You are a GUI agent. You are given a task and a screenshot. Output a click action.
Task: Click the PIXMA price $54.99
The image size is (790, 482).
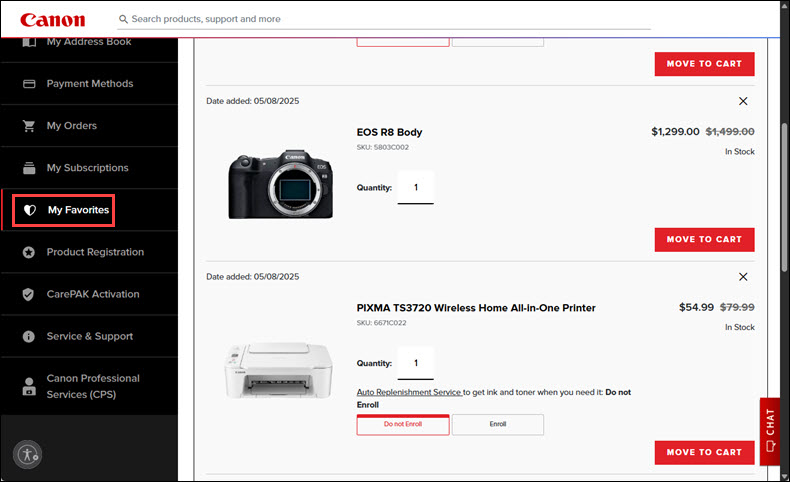tap(696, 307)
